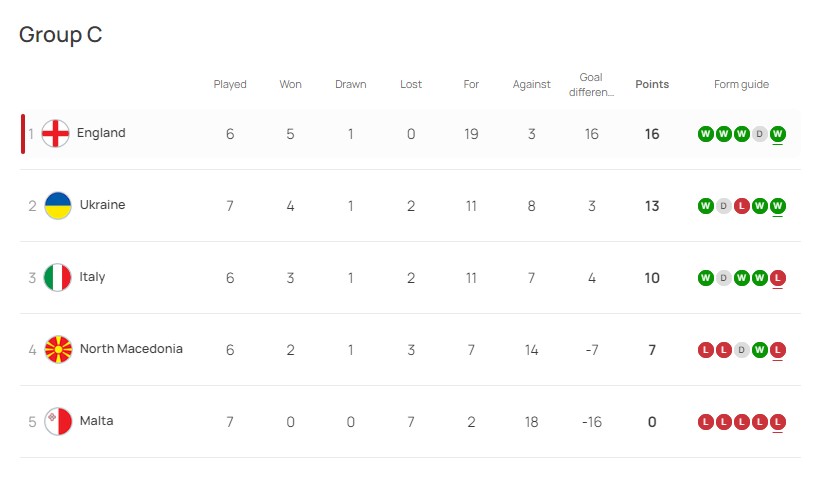Screen dimensions: 817x480
Task: Click the England flag icon
Action: (55, 133)
